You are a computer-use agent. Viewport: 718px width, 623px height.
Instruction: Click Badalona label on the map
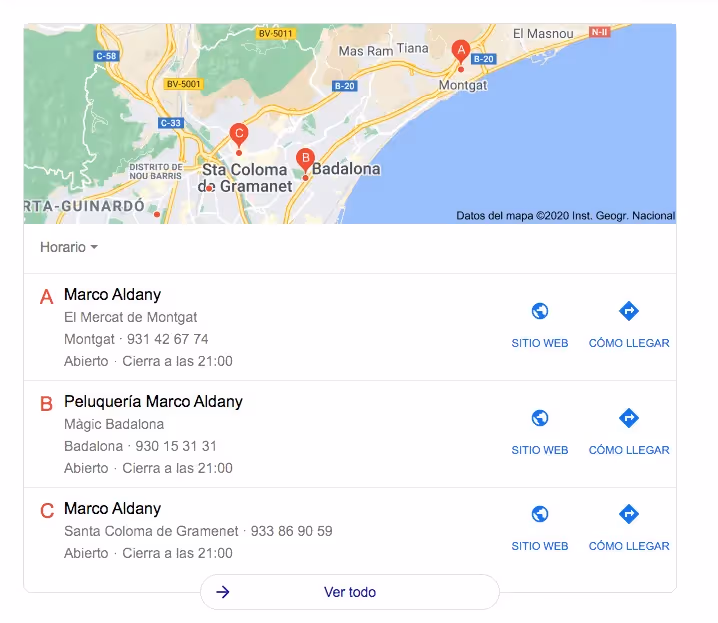[346, 169]
